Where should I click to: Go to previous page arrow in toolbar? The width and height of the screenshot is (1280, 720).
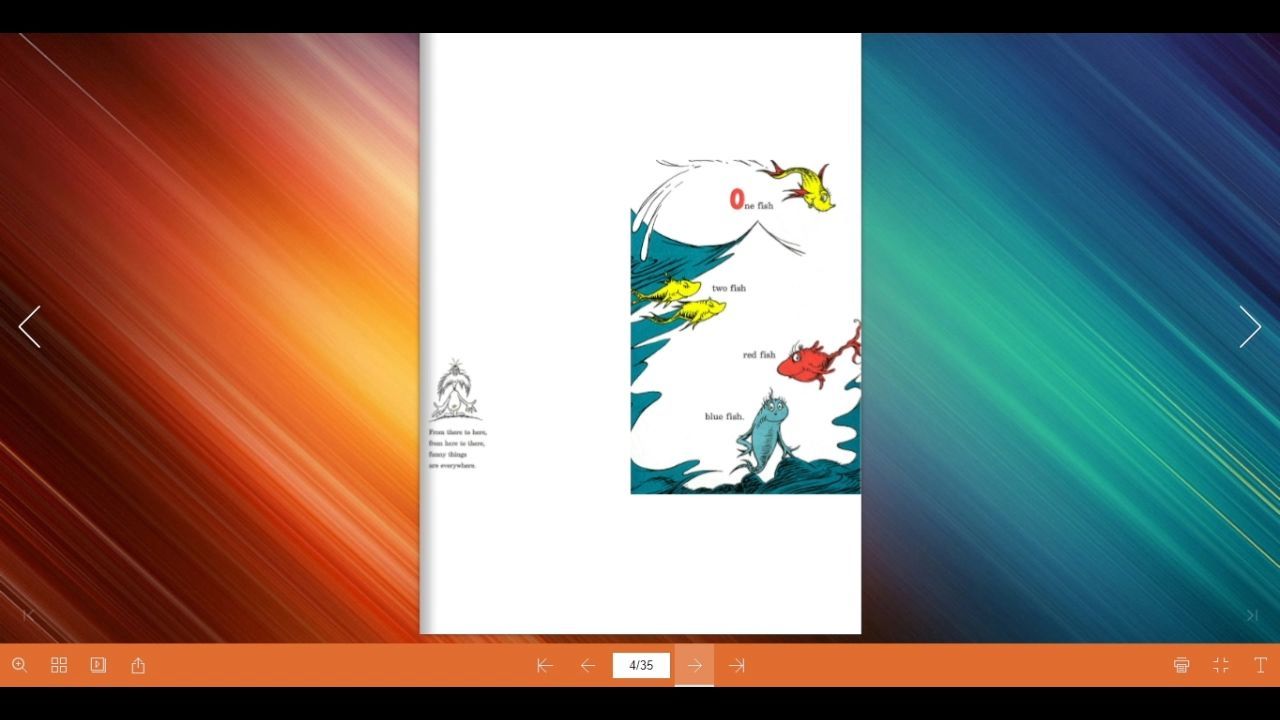click(588, 665)
